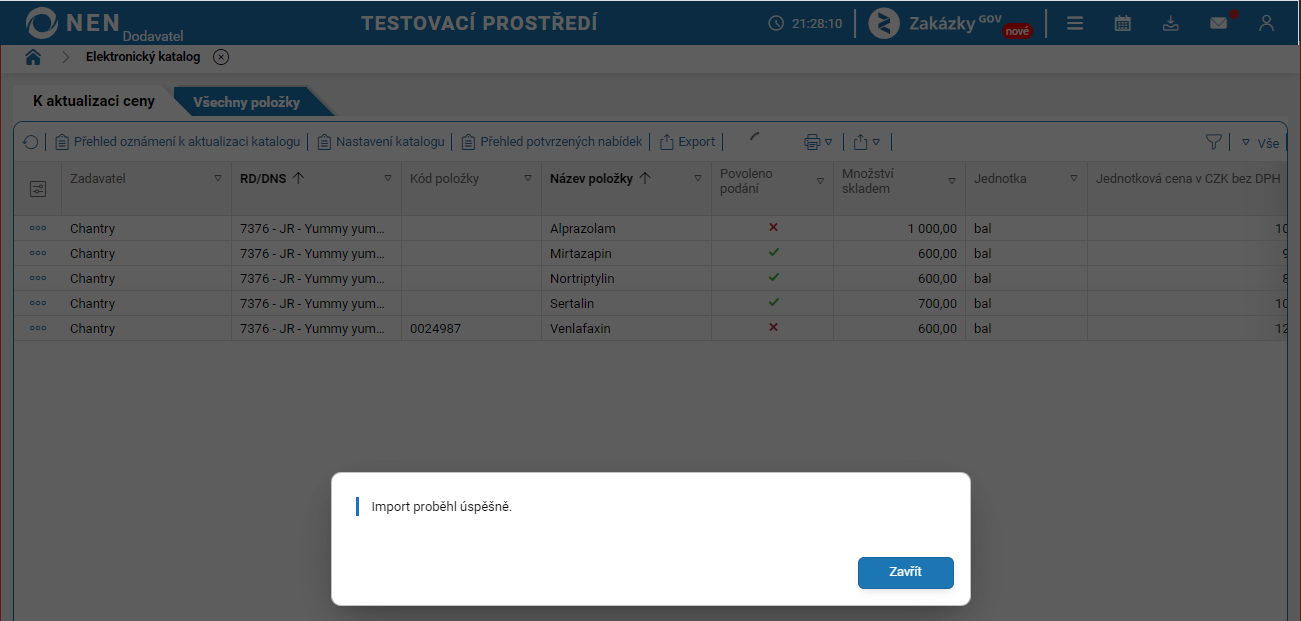Screen dimensions: 1301x621
Task: Open the row actions menu for Nortriptylin
Action: (x=38, y=278)
